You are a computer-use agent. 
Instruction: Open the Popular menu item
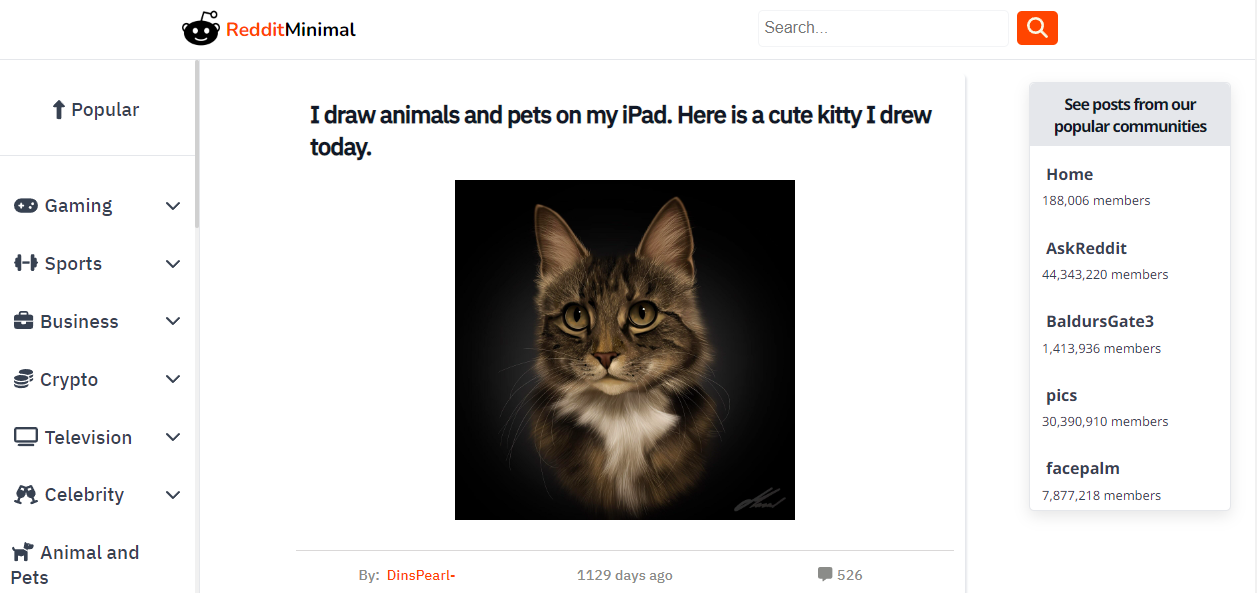[x=96, y=110]
